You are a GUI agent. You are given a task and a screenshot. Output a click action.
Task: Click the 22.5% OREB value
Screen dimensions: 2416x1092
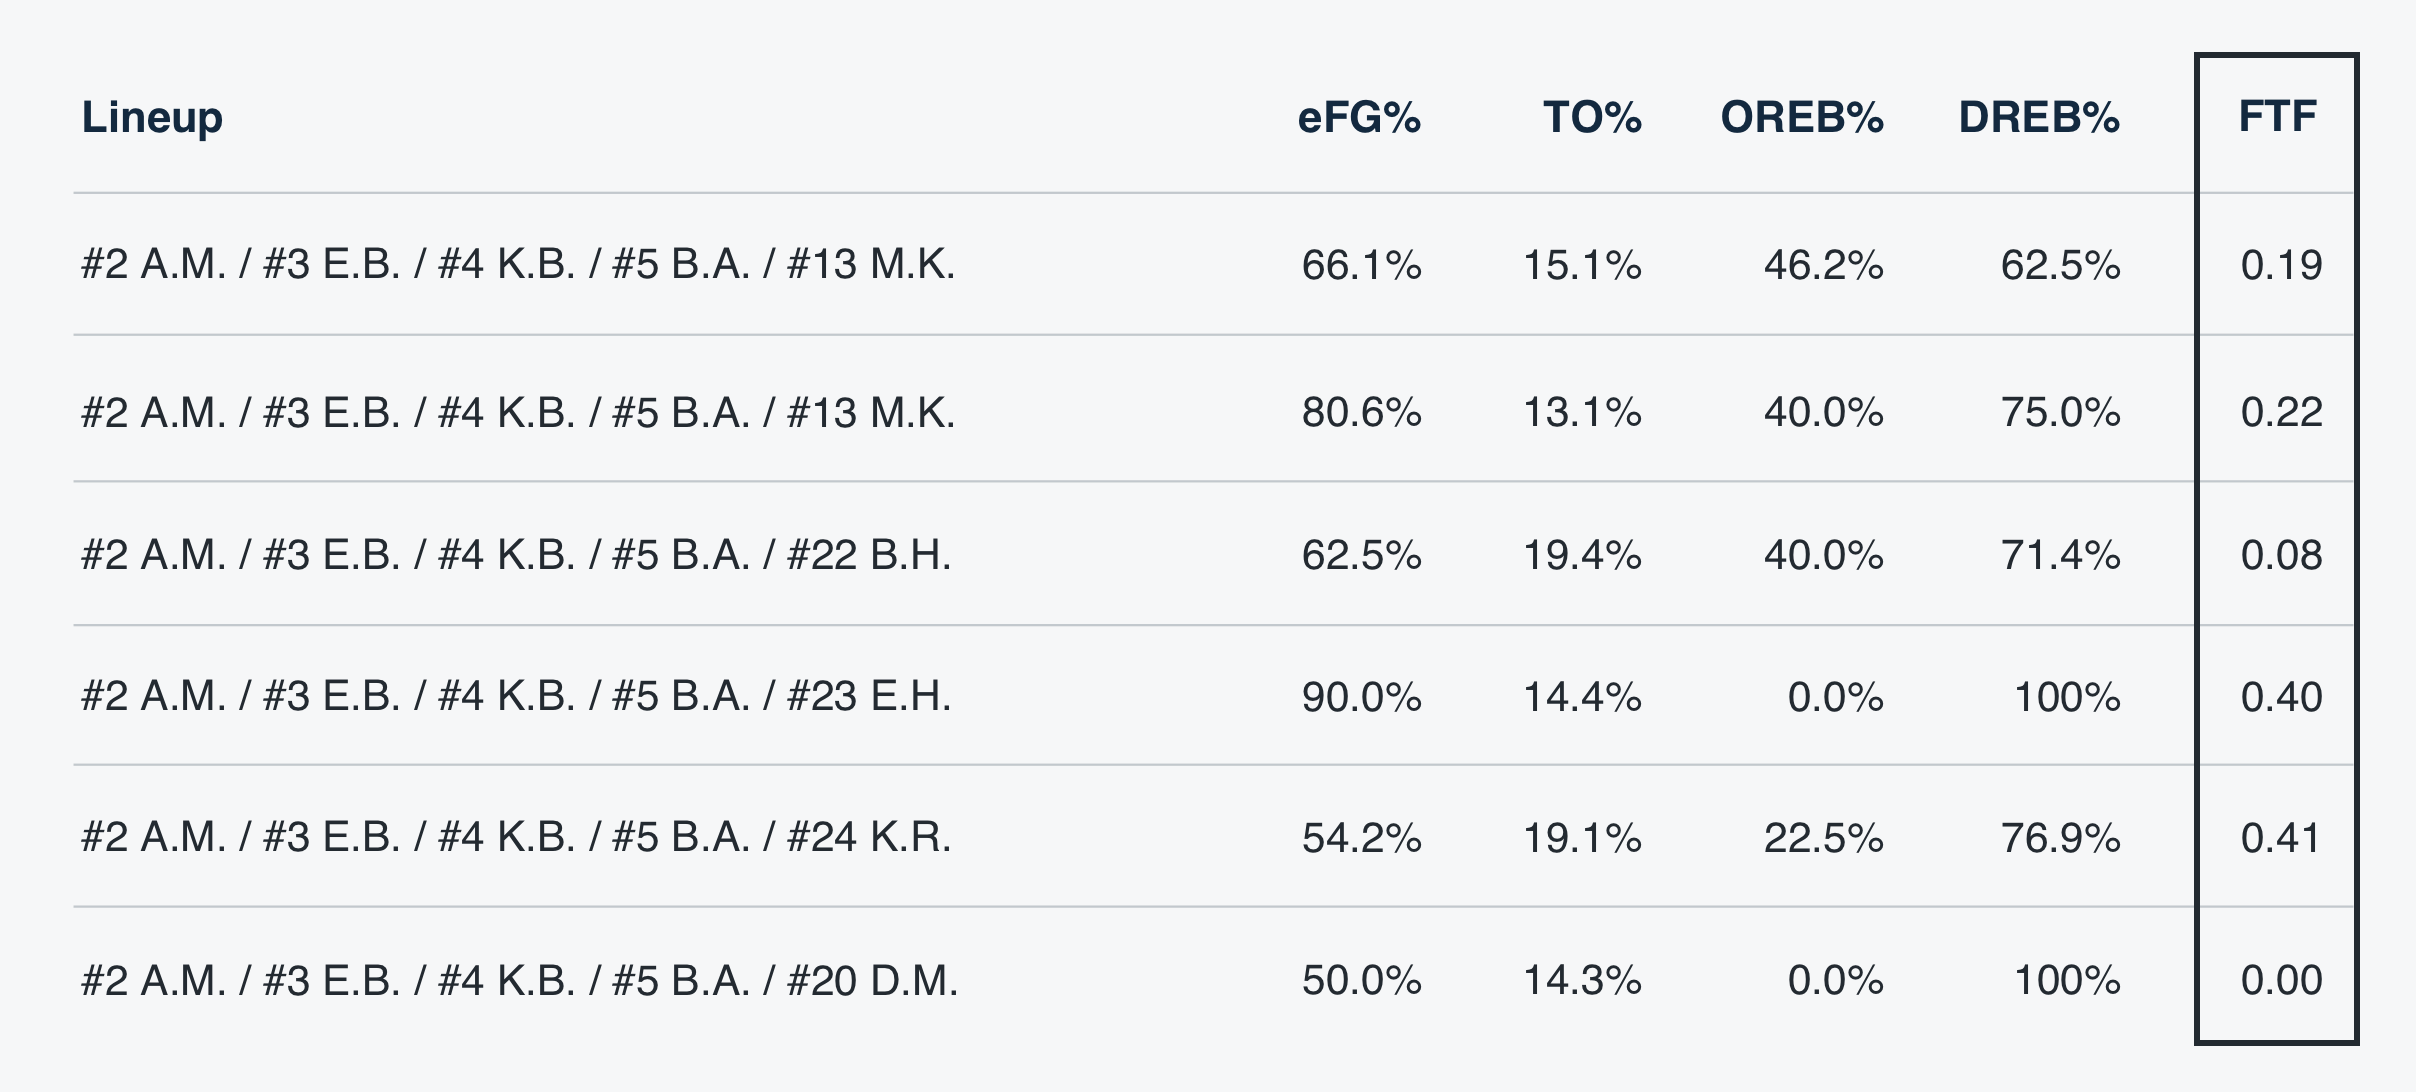coord(1823,838)
